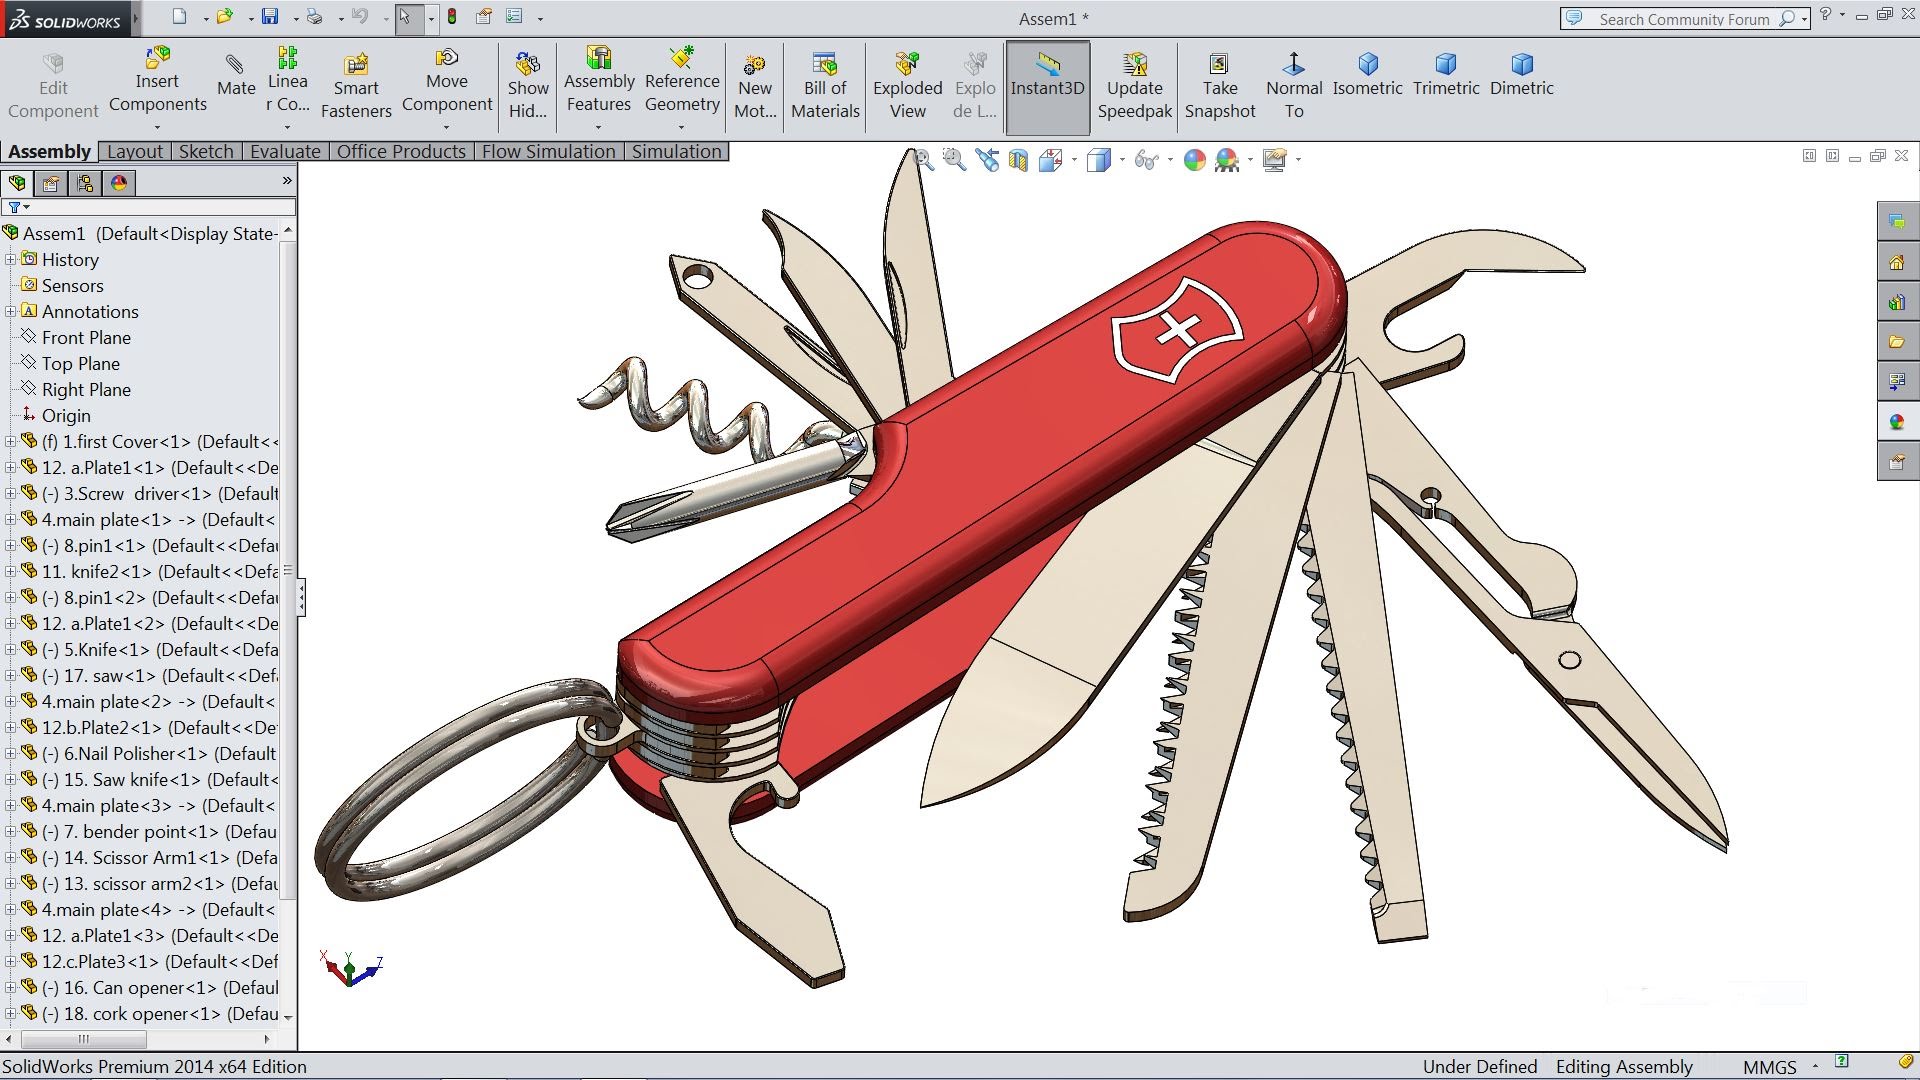
Task: Click Zoom to Fit magnifier icon
Action: 923,160
